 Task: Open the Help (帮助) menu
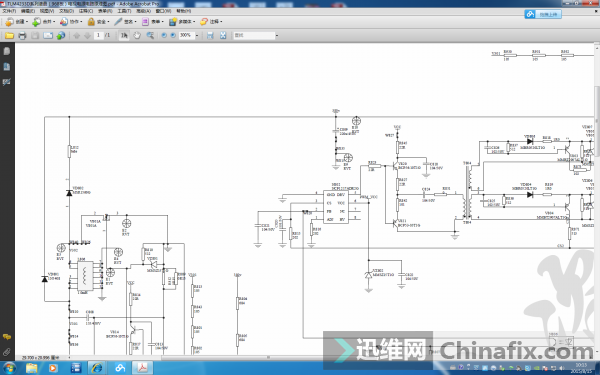(183, 11)
